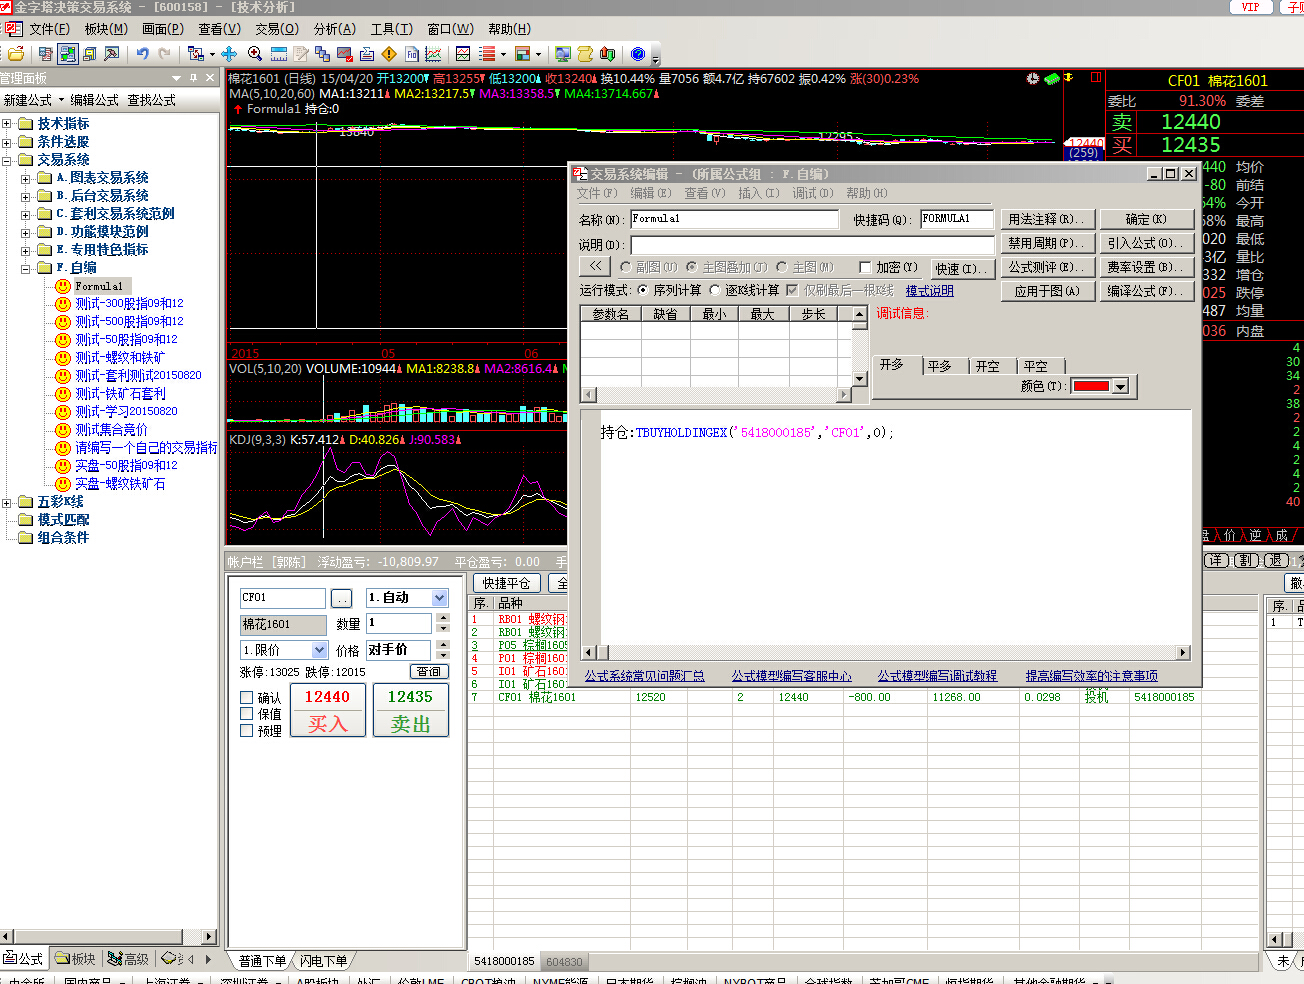Expand the 技术指标 tree folder
Screen dimensions: 1304x984
tap(7, 124)
